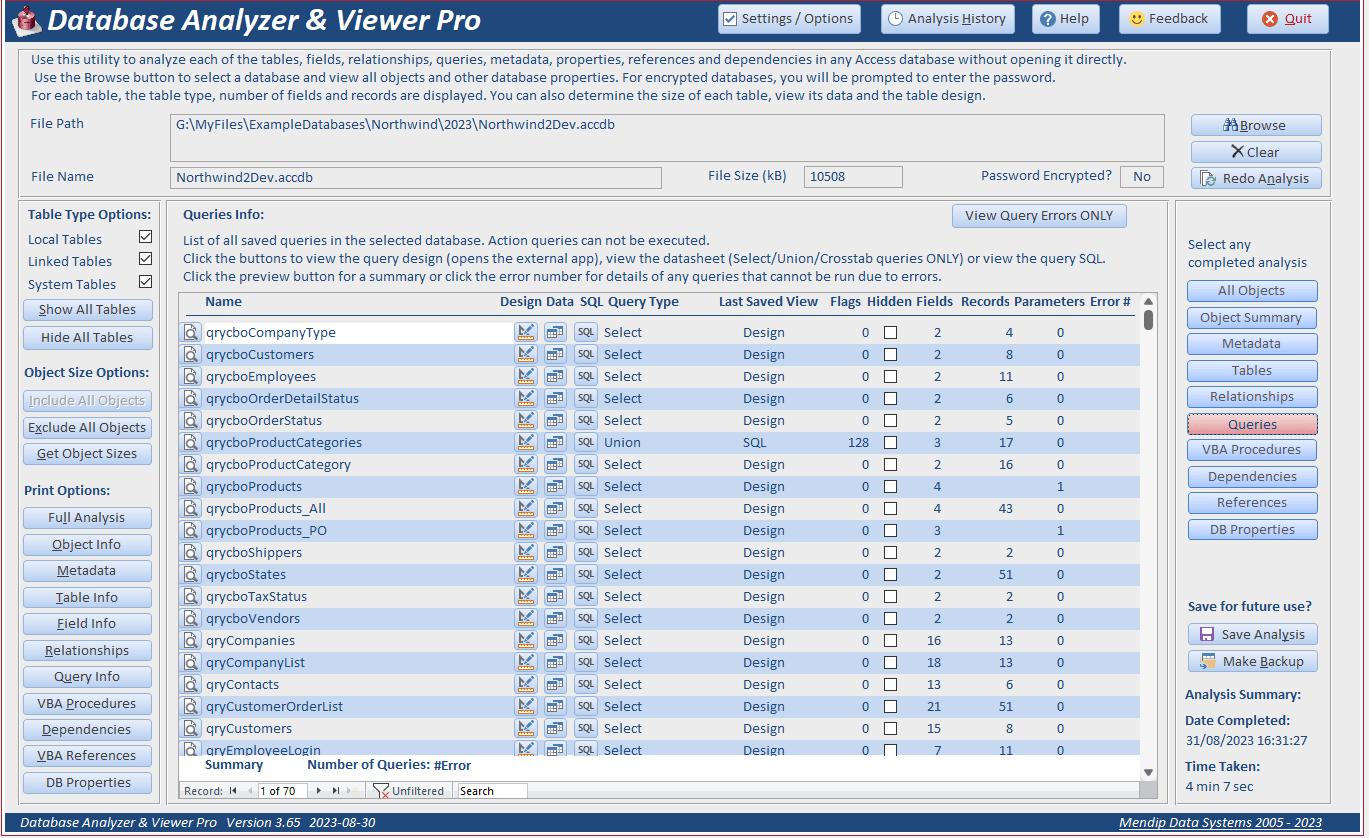Select the Dependencies analysis view
This screenshot has width=1369, height=838.
1252,477
